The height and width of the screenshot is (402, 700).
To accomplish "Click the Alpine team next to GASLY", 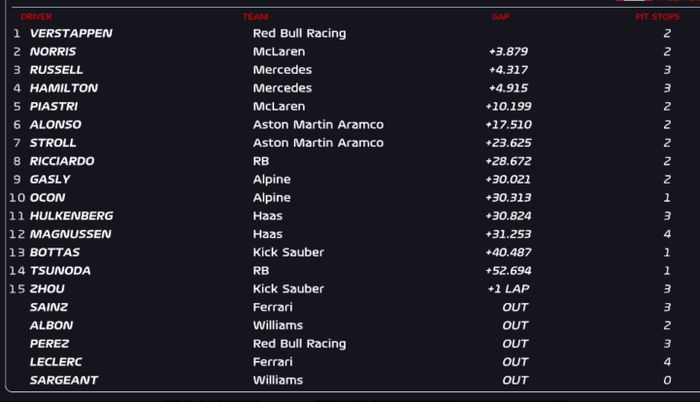I will coord(271,179).
